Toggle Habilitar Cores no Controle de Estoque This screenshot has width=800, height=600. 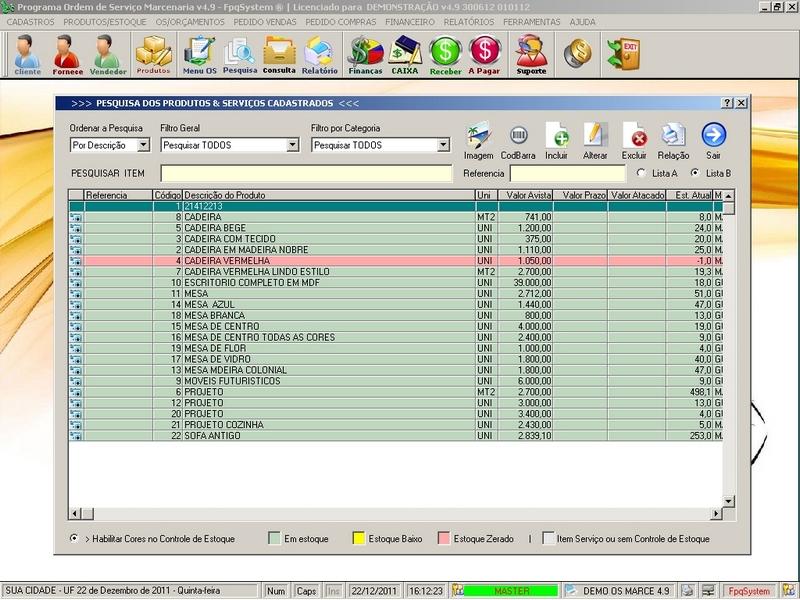pos(75,538)
